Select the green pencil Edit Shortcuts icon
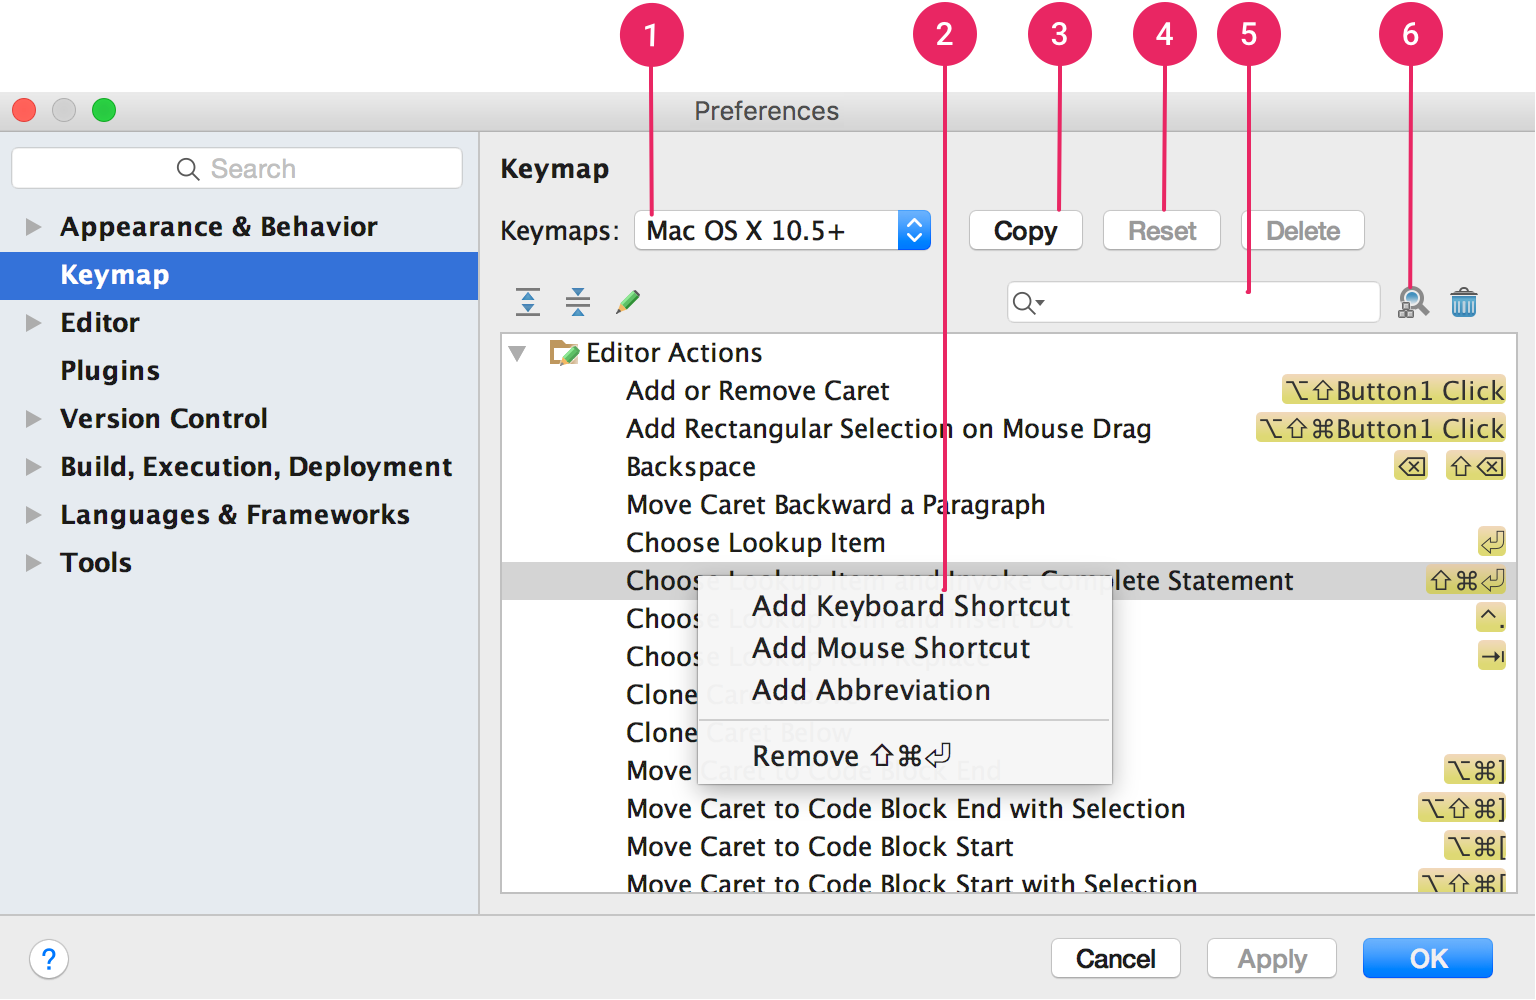The image size is (1536, 1000). tap(627, 301)
